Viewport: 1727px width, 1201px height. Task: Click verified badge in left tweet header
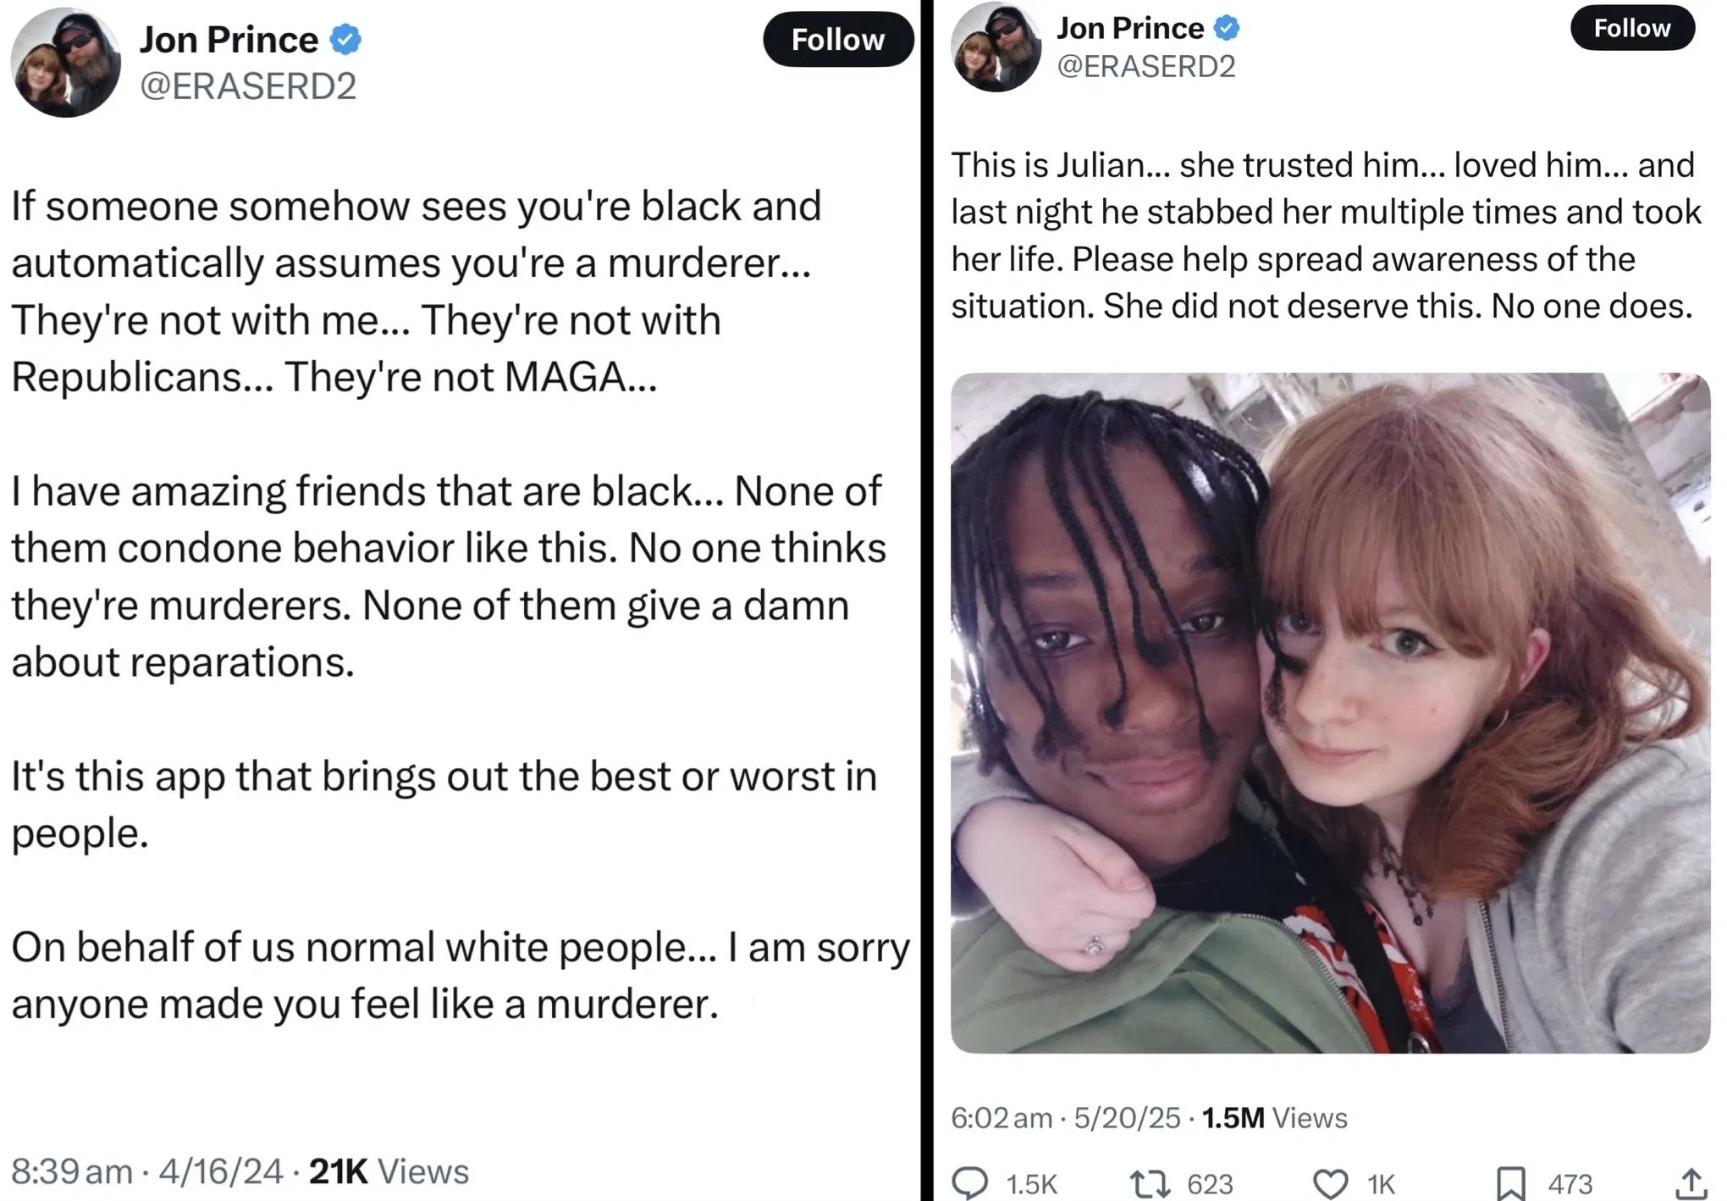point(346,39)
